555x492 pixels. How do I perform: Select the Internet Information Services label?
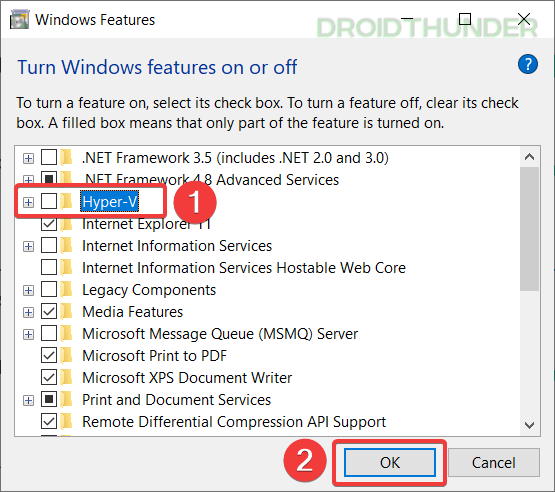(x=177, y=246)
